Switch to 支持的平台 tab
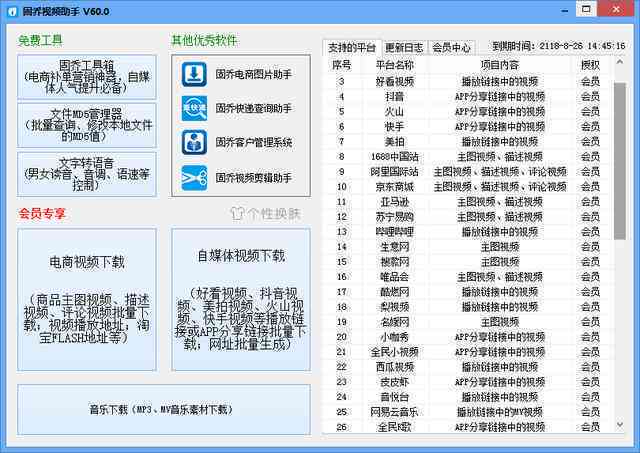The width and height of the screenshot is (640, 453). (351, 48)
